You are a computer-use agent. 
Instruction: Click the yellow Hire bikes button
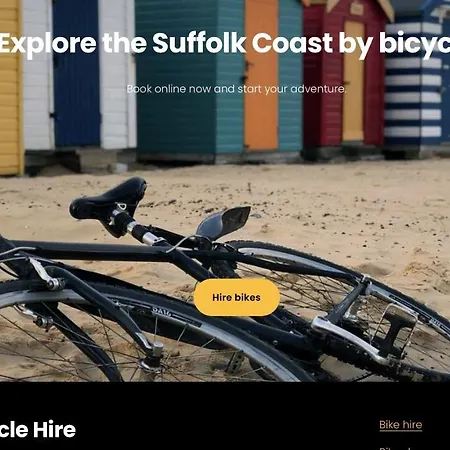coord(237,297)
